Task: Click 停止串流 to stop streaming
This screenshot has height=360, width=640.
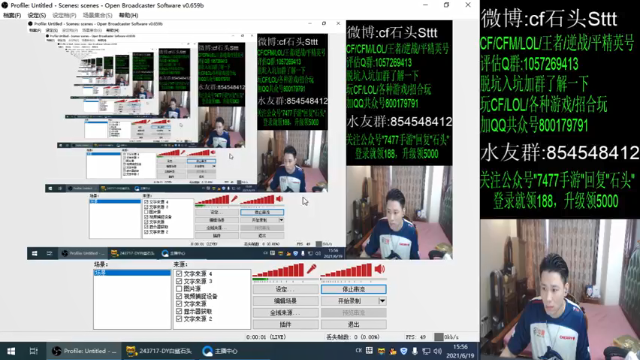Action: [x=353, y=289]
